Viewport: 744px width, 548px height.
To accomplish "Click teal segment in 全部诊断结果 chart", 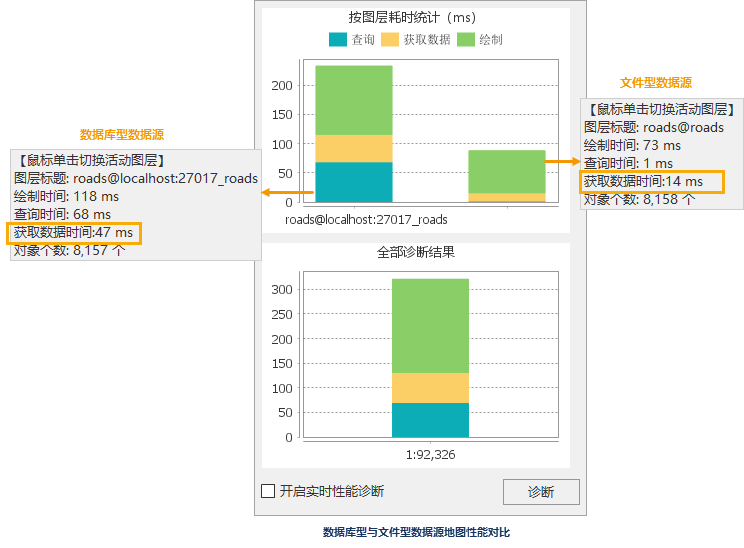I will pos(430,420).
